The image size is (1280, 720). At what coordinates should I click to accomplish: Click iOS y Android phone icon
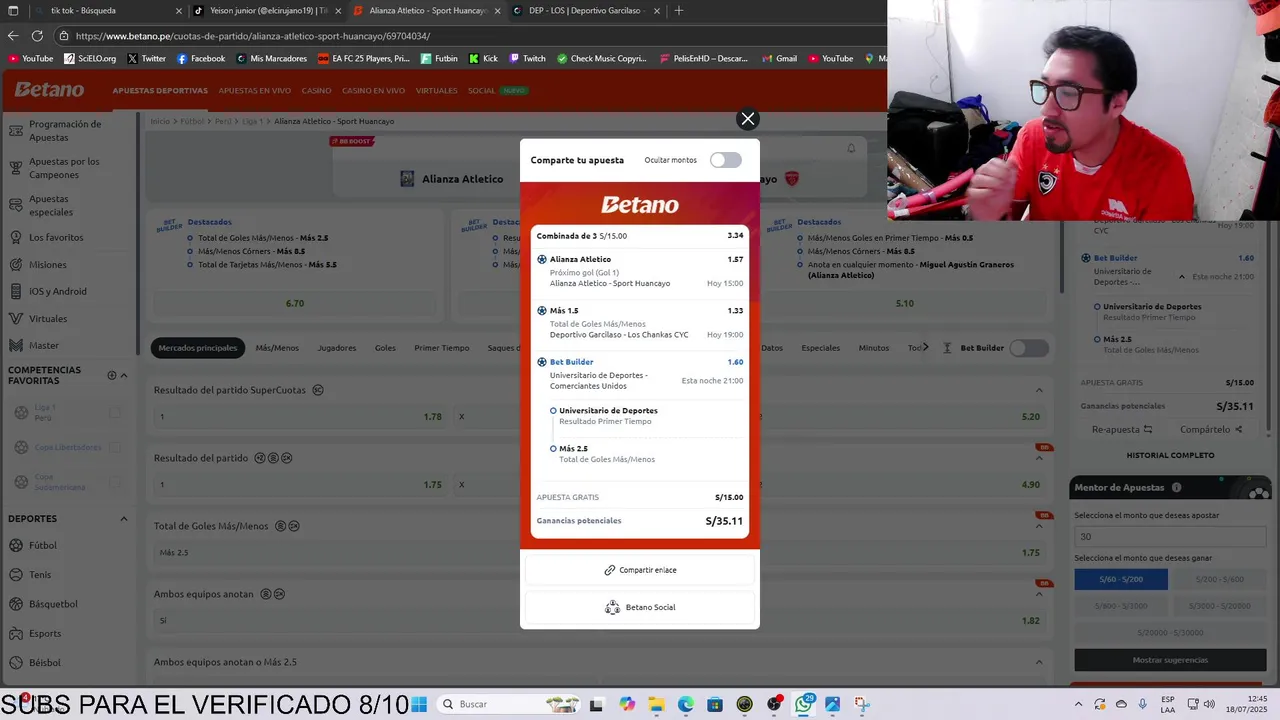pyautogui.click(x=15, y=292)
